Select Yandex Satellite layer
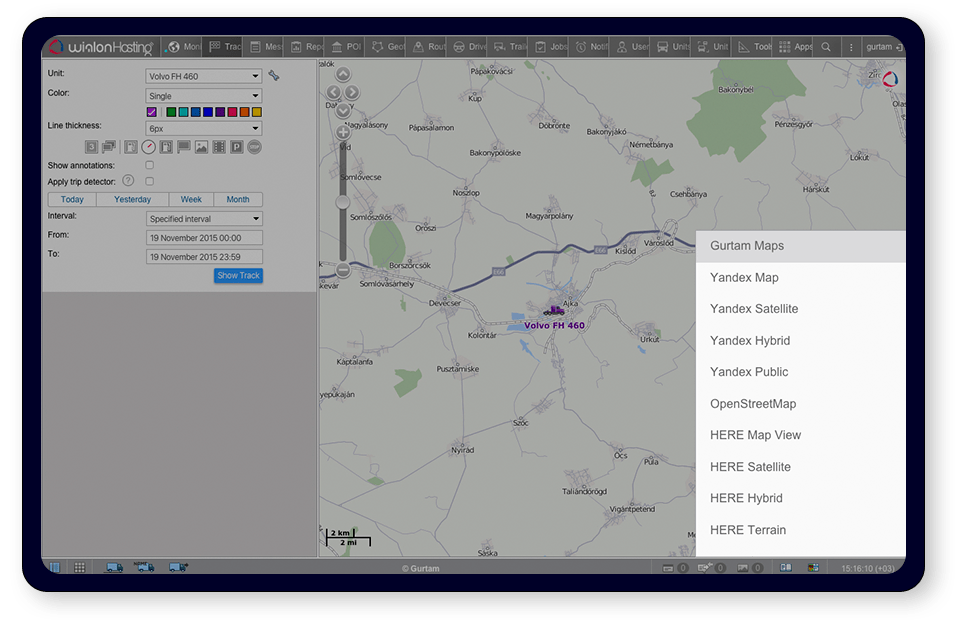Viewport: 967px width, 625px height. pyautogui.click(x=800, y=309)
